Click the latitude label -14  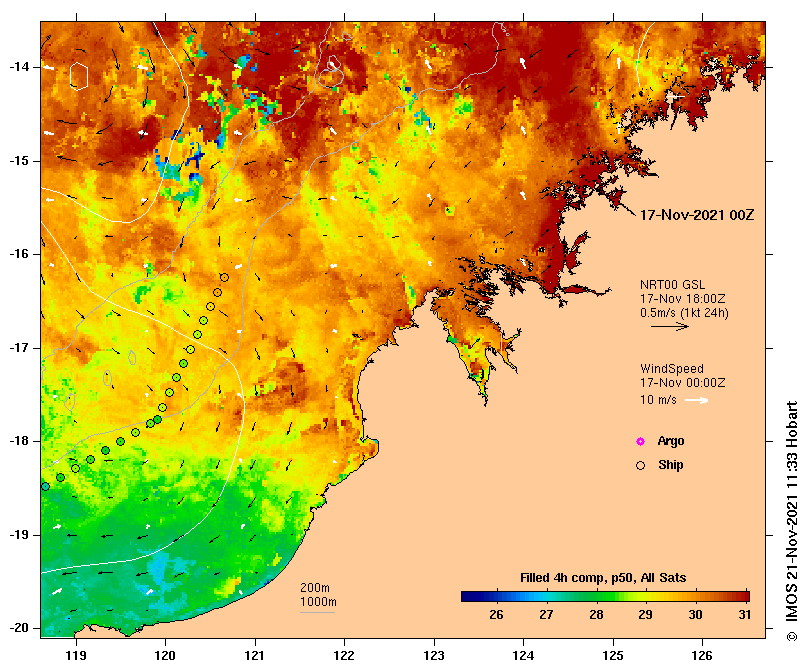[x=19, y=67]
